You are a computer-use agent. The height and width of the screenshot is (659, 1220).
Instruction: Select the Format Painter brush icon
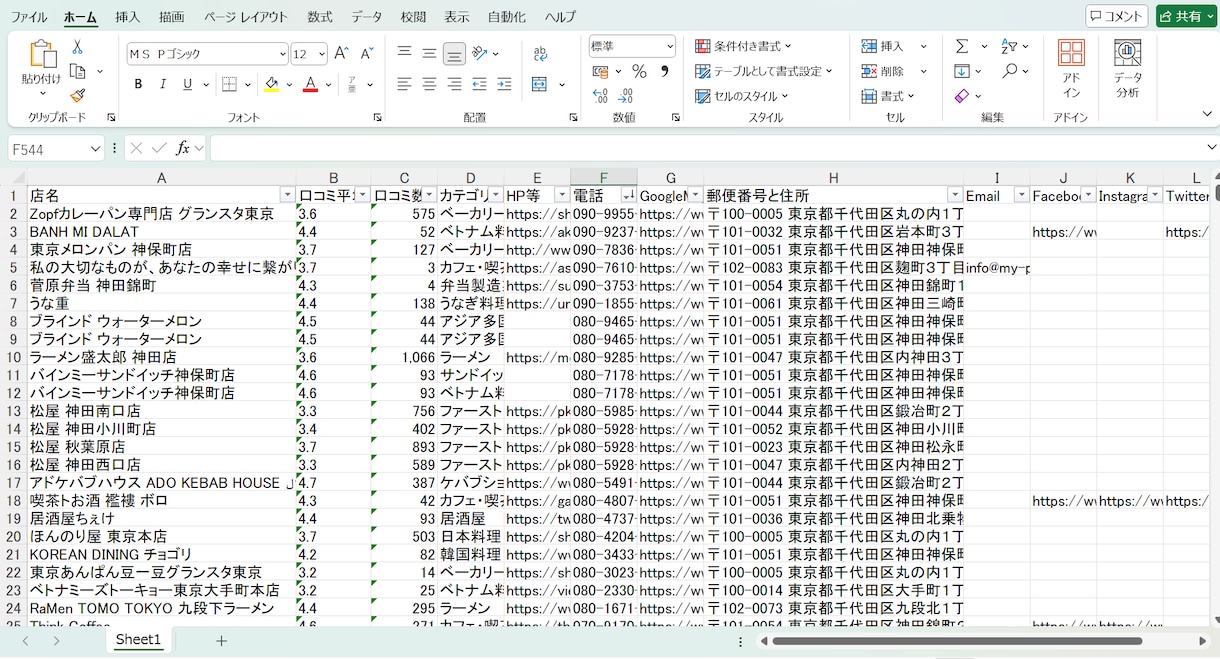tap(78, 95)
